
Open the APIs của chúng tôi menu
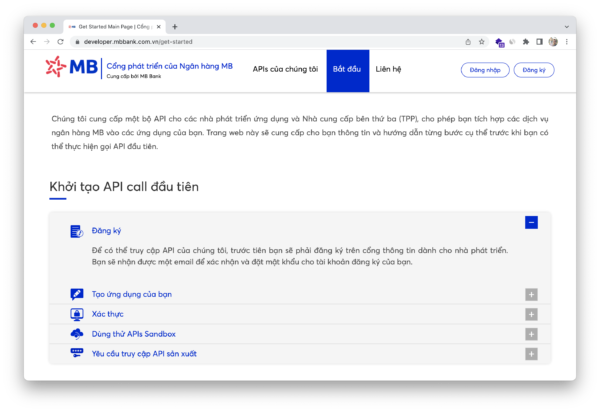285,70
